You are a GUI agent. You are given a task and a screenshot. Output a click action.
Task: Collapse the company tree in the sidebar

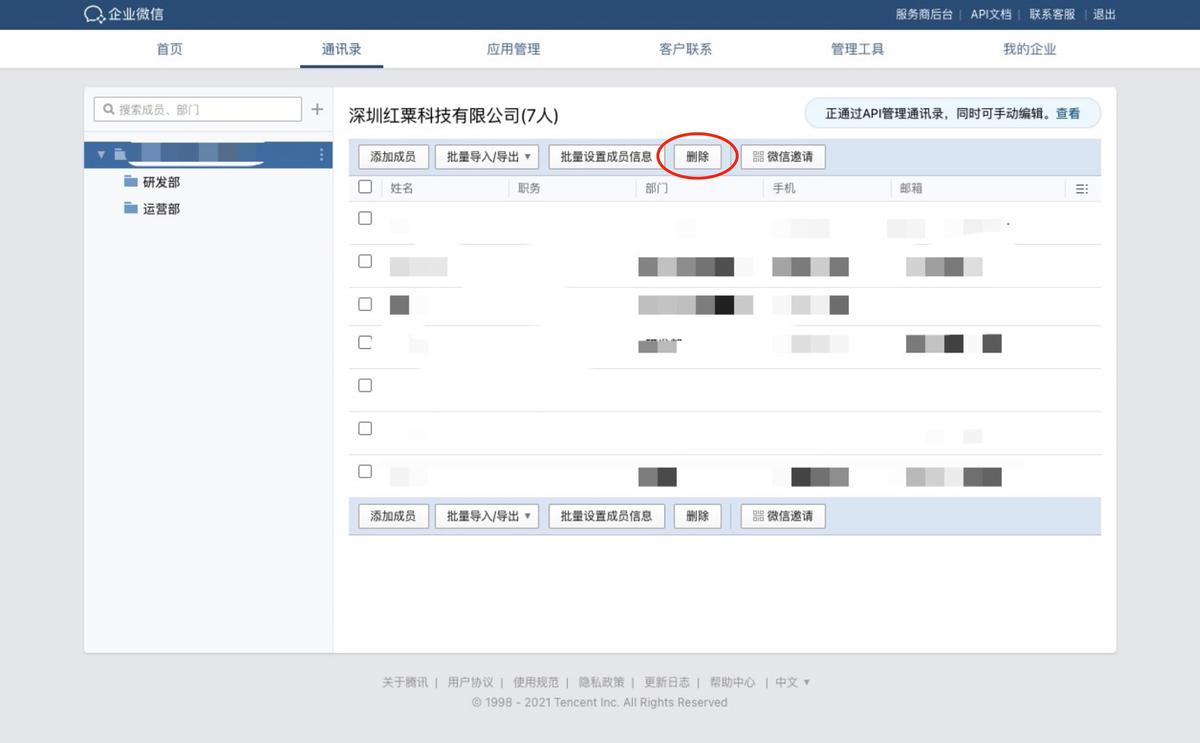click(x=100, y=155)
